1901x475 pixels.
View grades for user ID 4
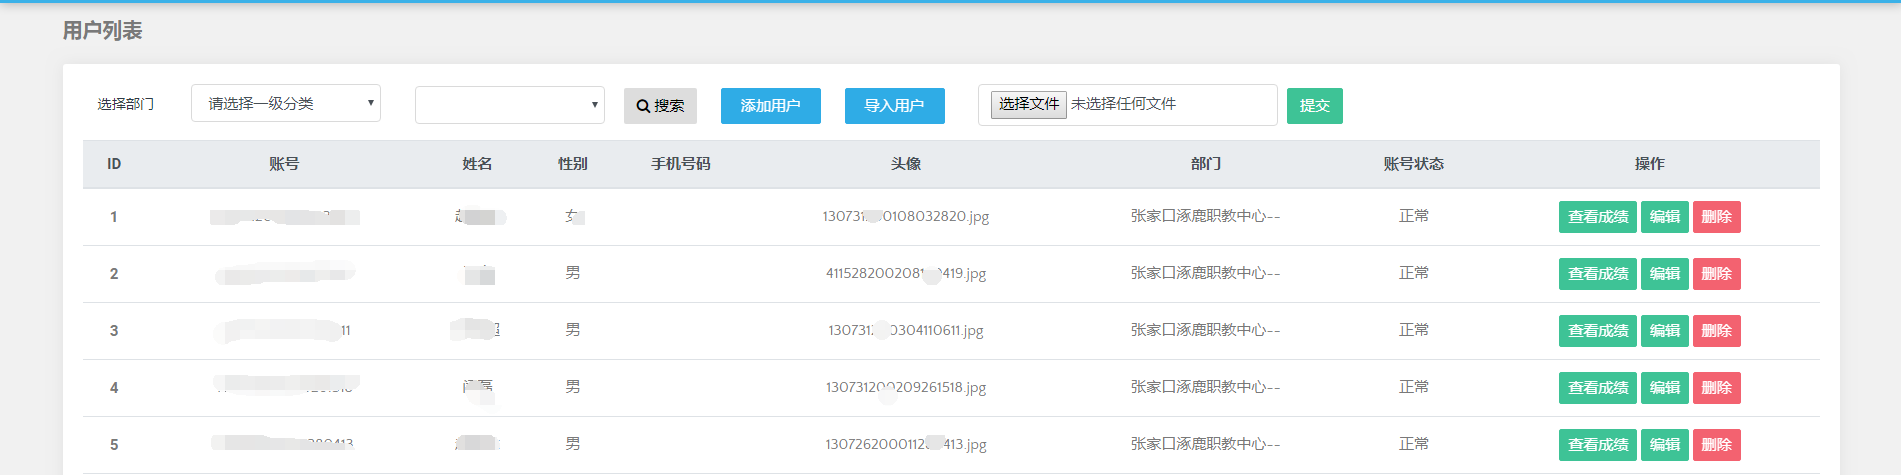pos(1597,388)
